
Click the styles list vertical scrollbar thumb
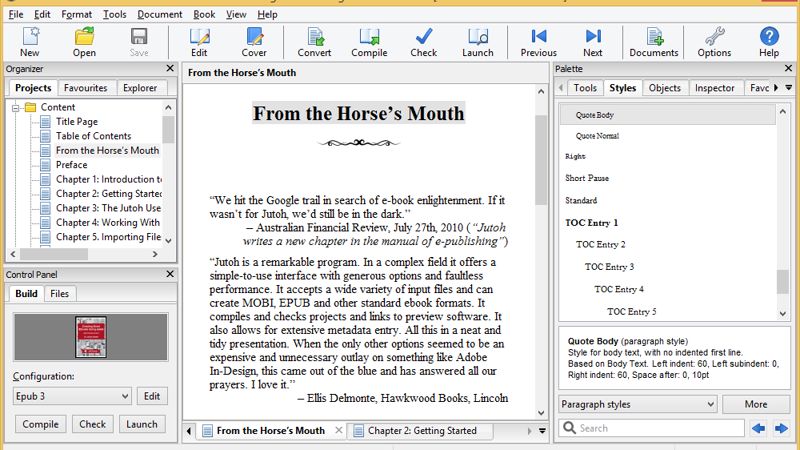783,282
